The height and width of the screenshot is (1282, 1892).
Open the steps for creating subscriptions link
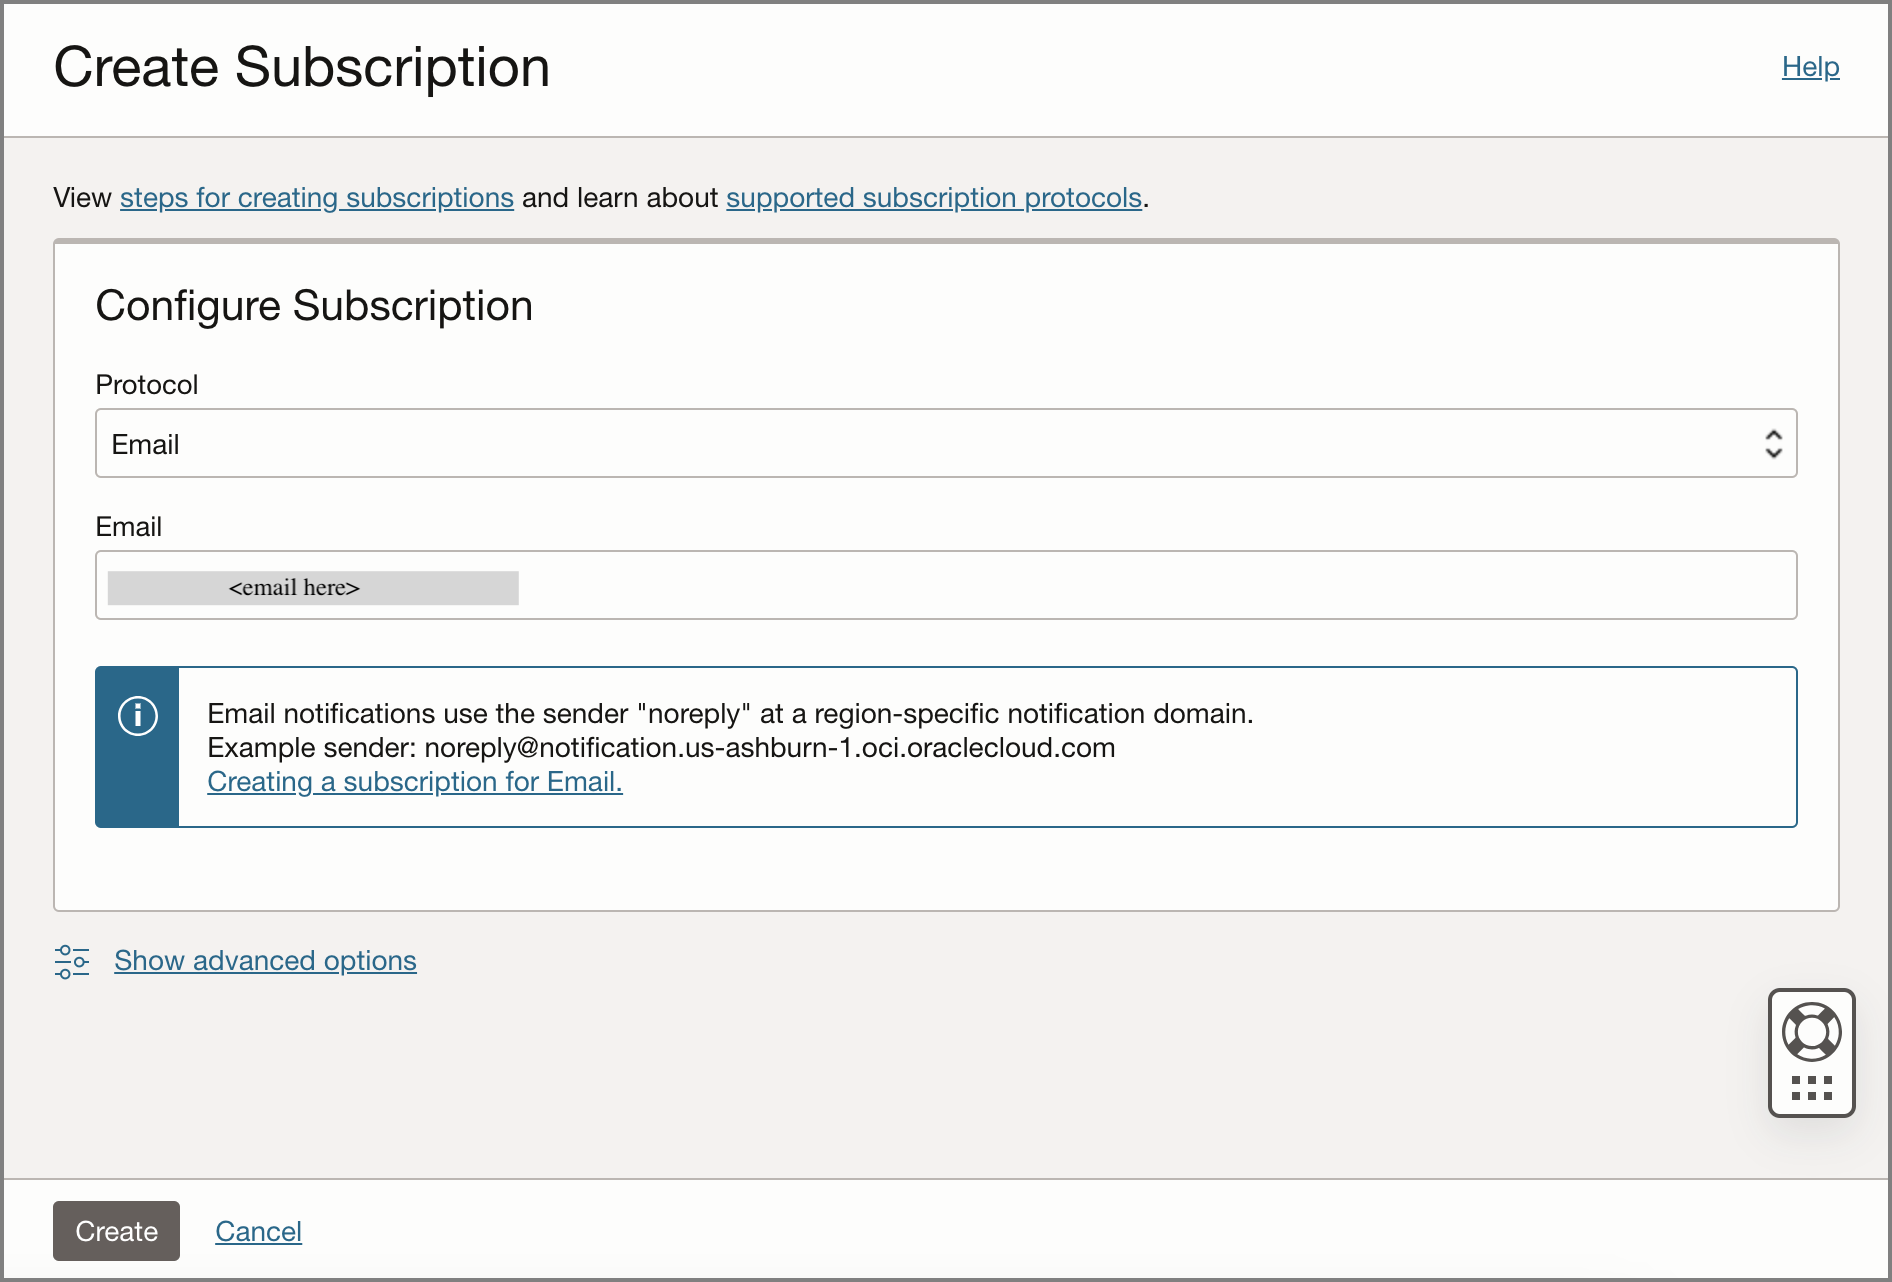316,197
